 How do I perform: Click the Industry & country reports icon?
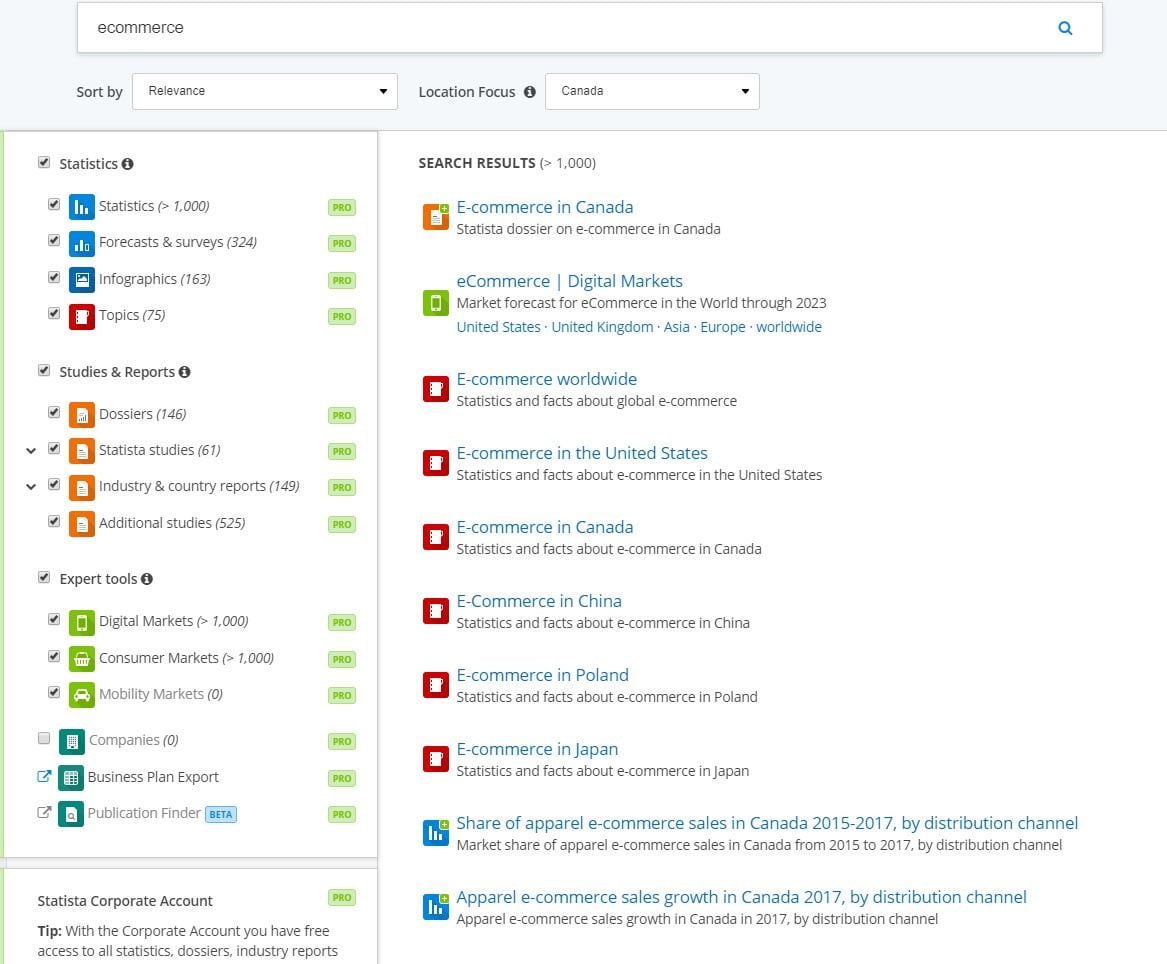coord(82,487)
